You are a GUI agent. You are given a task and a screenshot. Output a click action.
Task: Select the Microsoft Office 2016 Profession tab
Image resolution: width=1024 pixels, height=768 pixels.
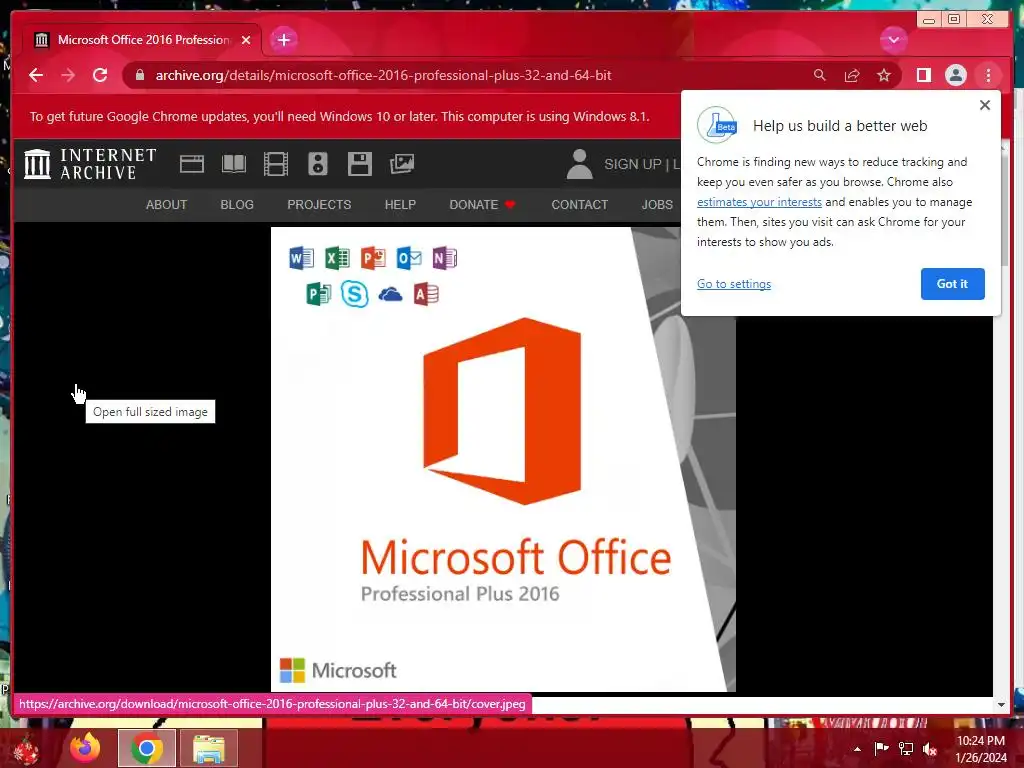click(142, 40)
